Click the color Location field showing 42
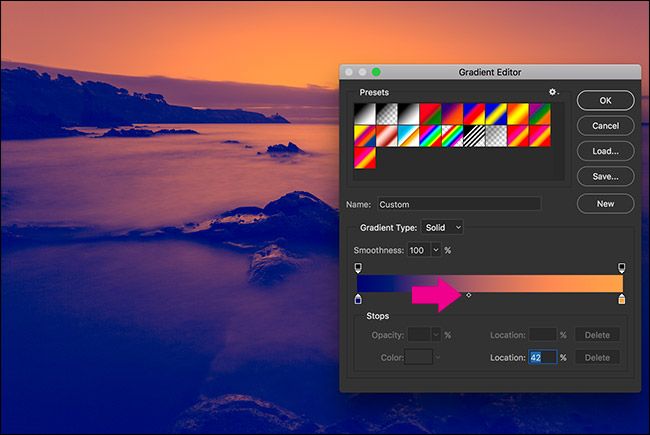This screenshot has height=435, width=650. 542,357
